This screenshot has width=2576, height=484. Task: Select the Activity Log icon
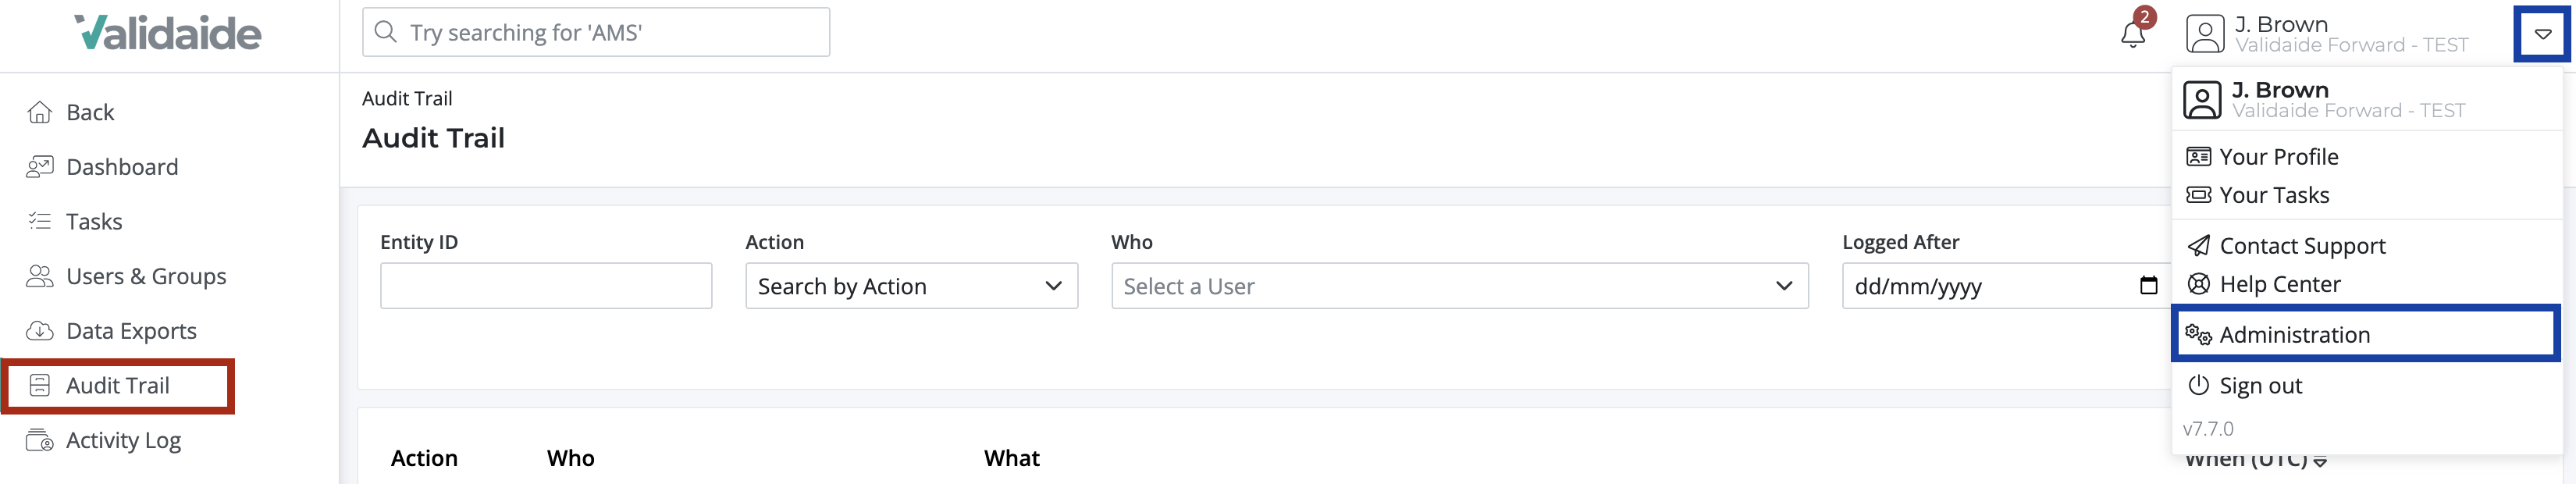tap(40, 440)
